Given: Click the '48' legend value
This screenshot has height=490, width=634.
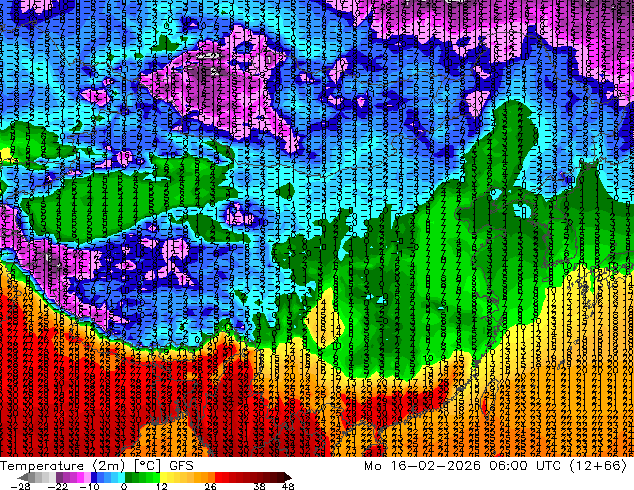Looking at the screenshot, I should click(x=288, y=487).
